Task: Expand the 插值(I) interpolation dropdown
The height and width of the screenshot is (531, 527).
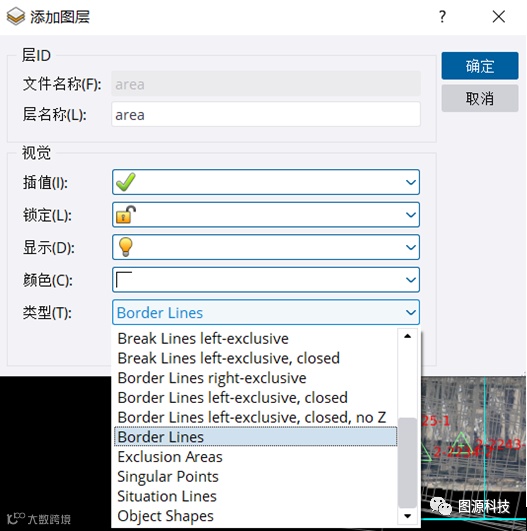Action: [266, 182]
